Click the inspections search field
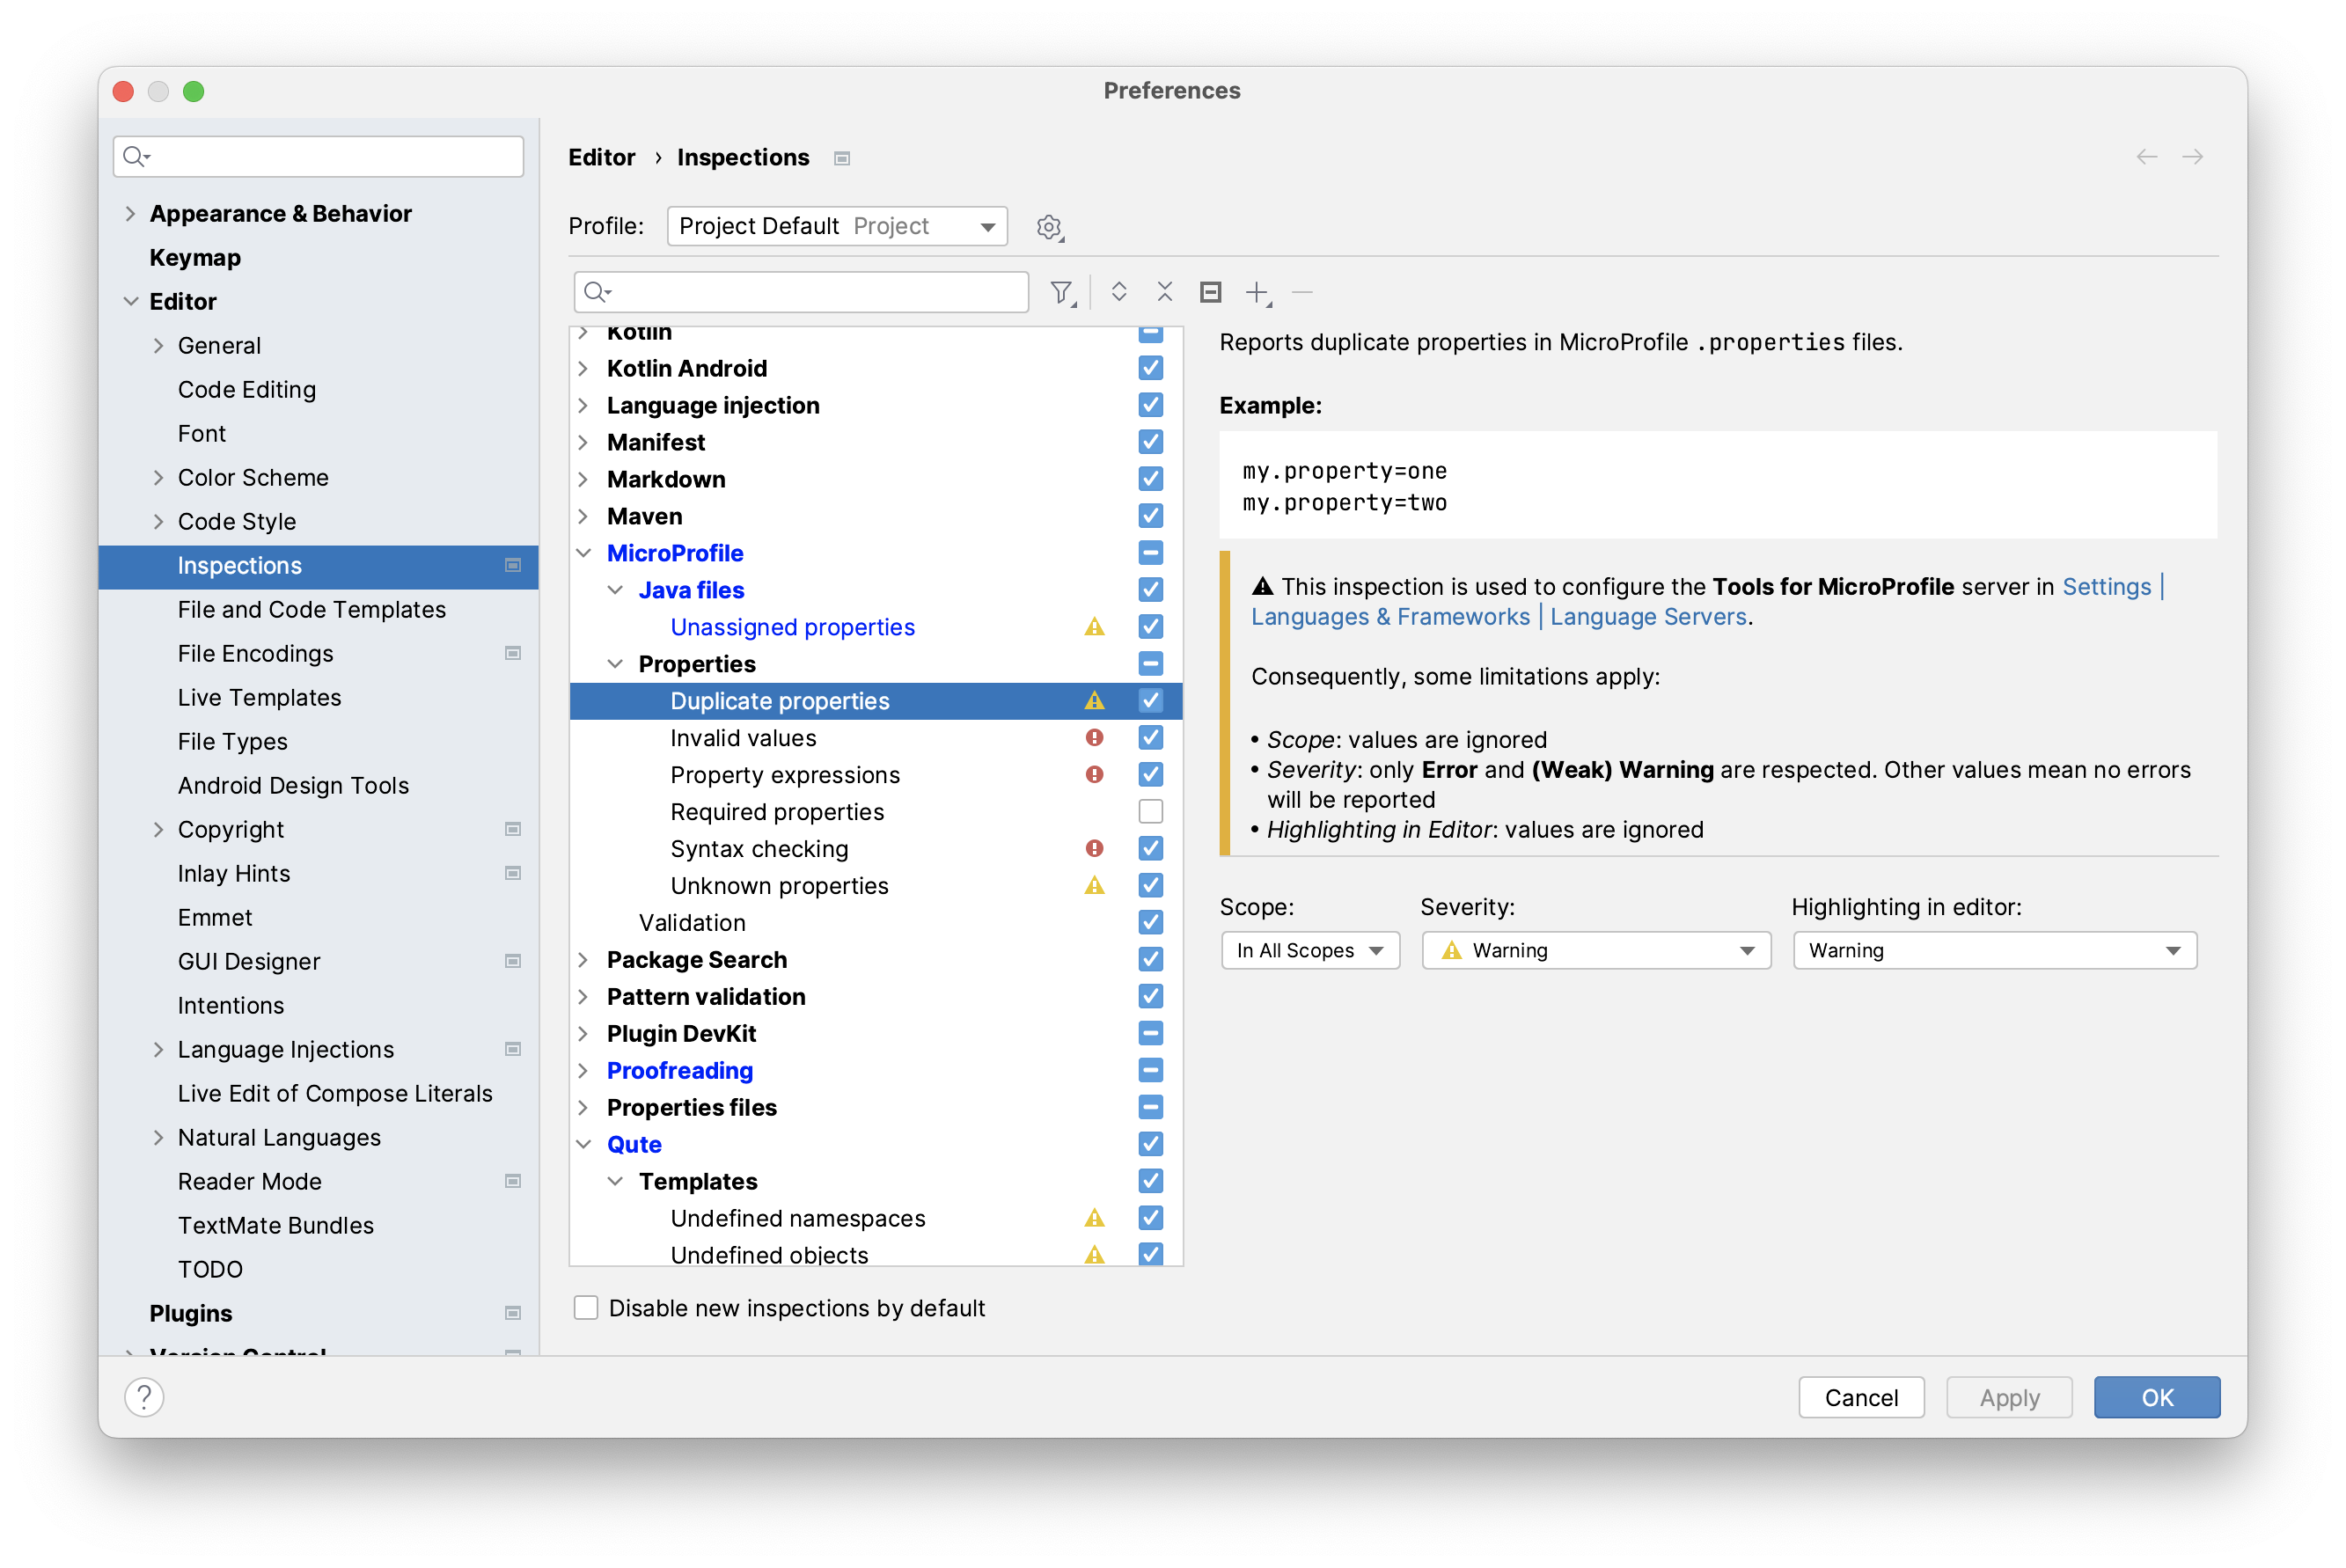 coord(802,292)
